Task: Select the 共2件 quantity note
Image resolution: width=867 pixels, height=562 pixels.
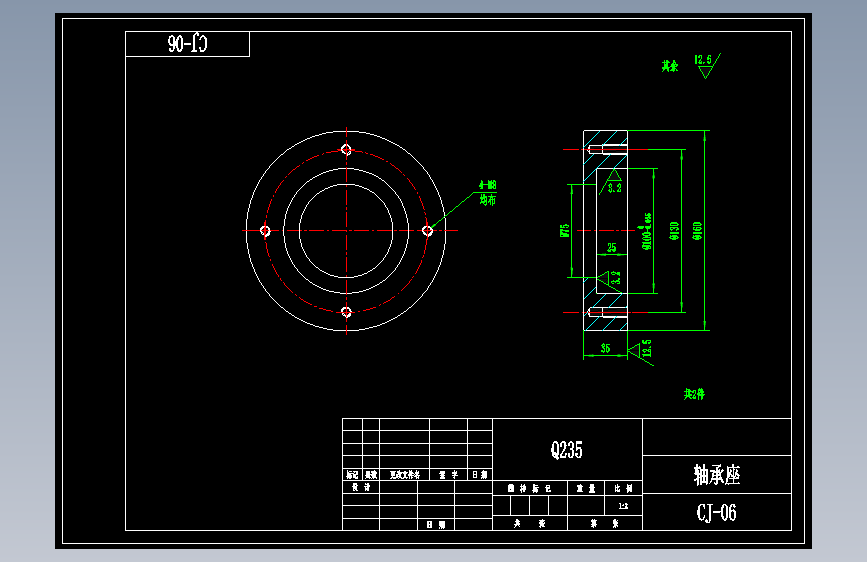Action: [694, 394]
